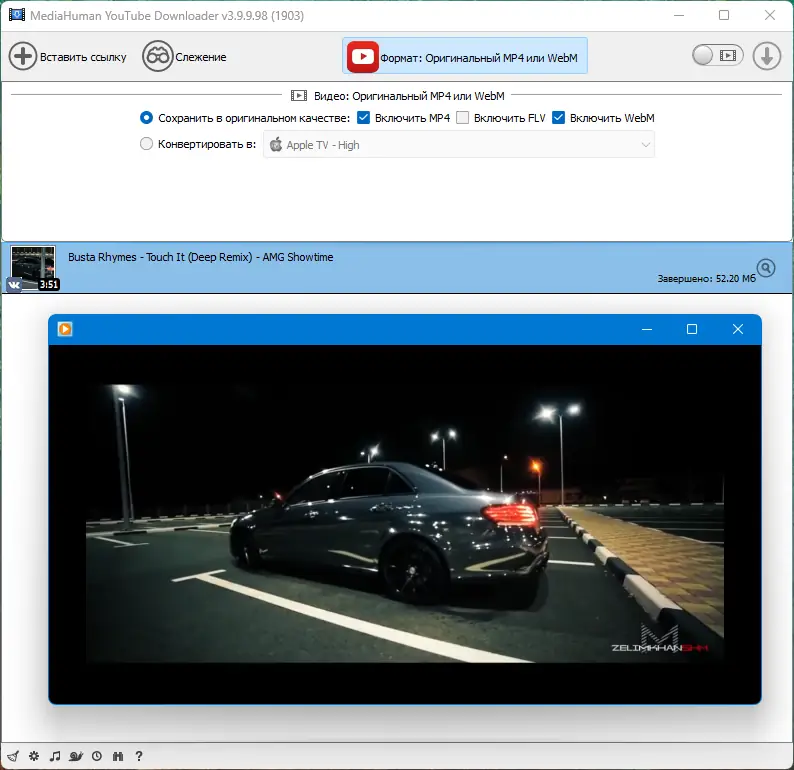
Task: Toggle the auto-download video mode switch
Action: (718, 55)
